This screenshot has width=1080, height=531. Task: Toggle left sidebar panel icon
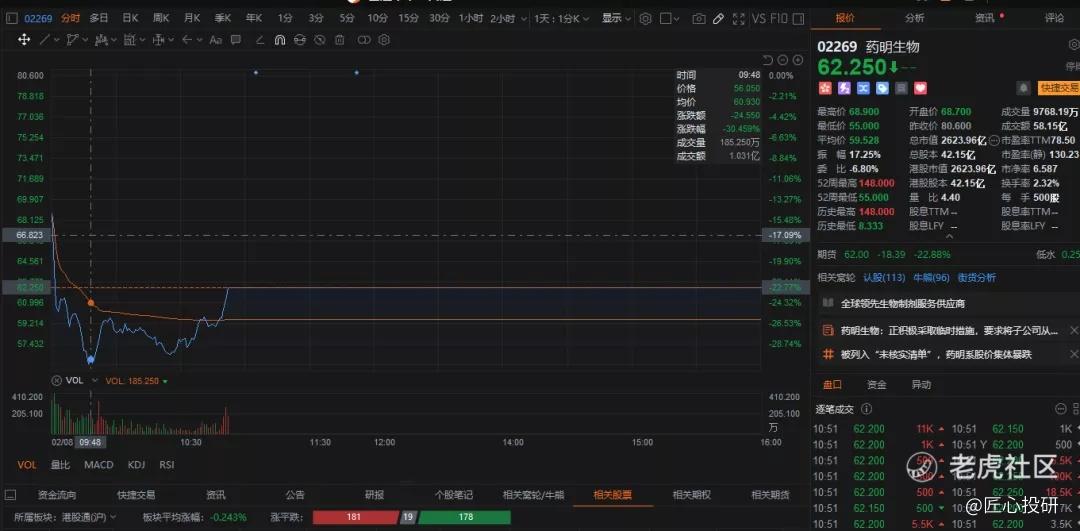click(x=11, y=19)
